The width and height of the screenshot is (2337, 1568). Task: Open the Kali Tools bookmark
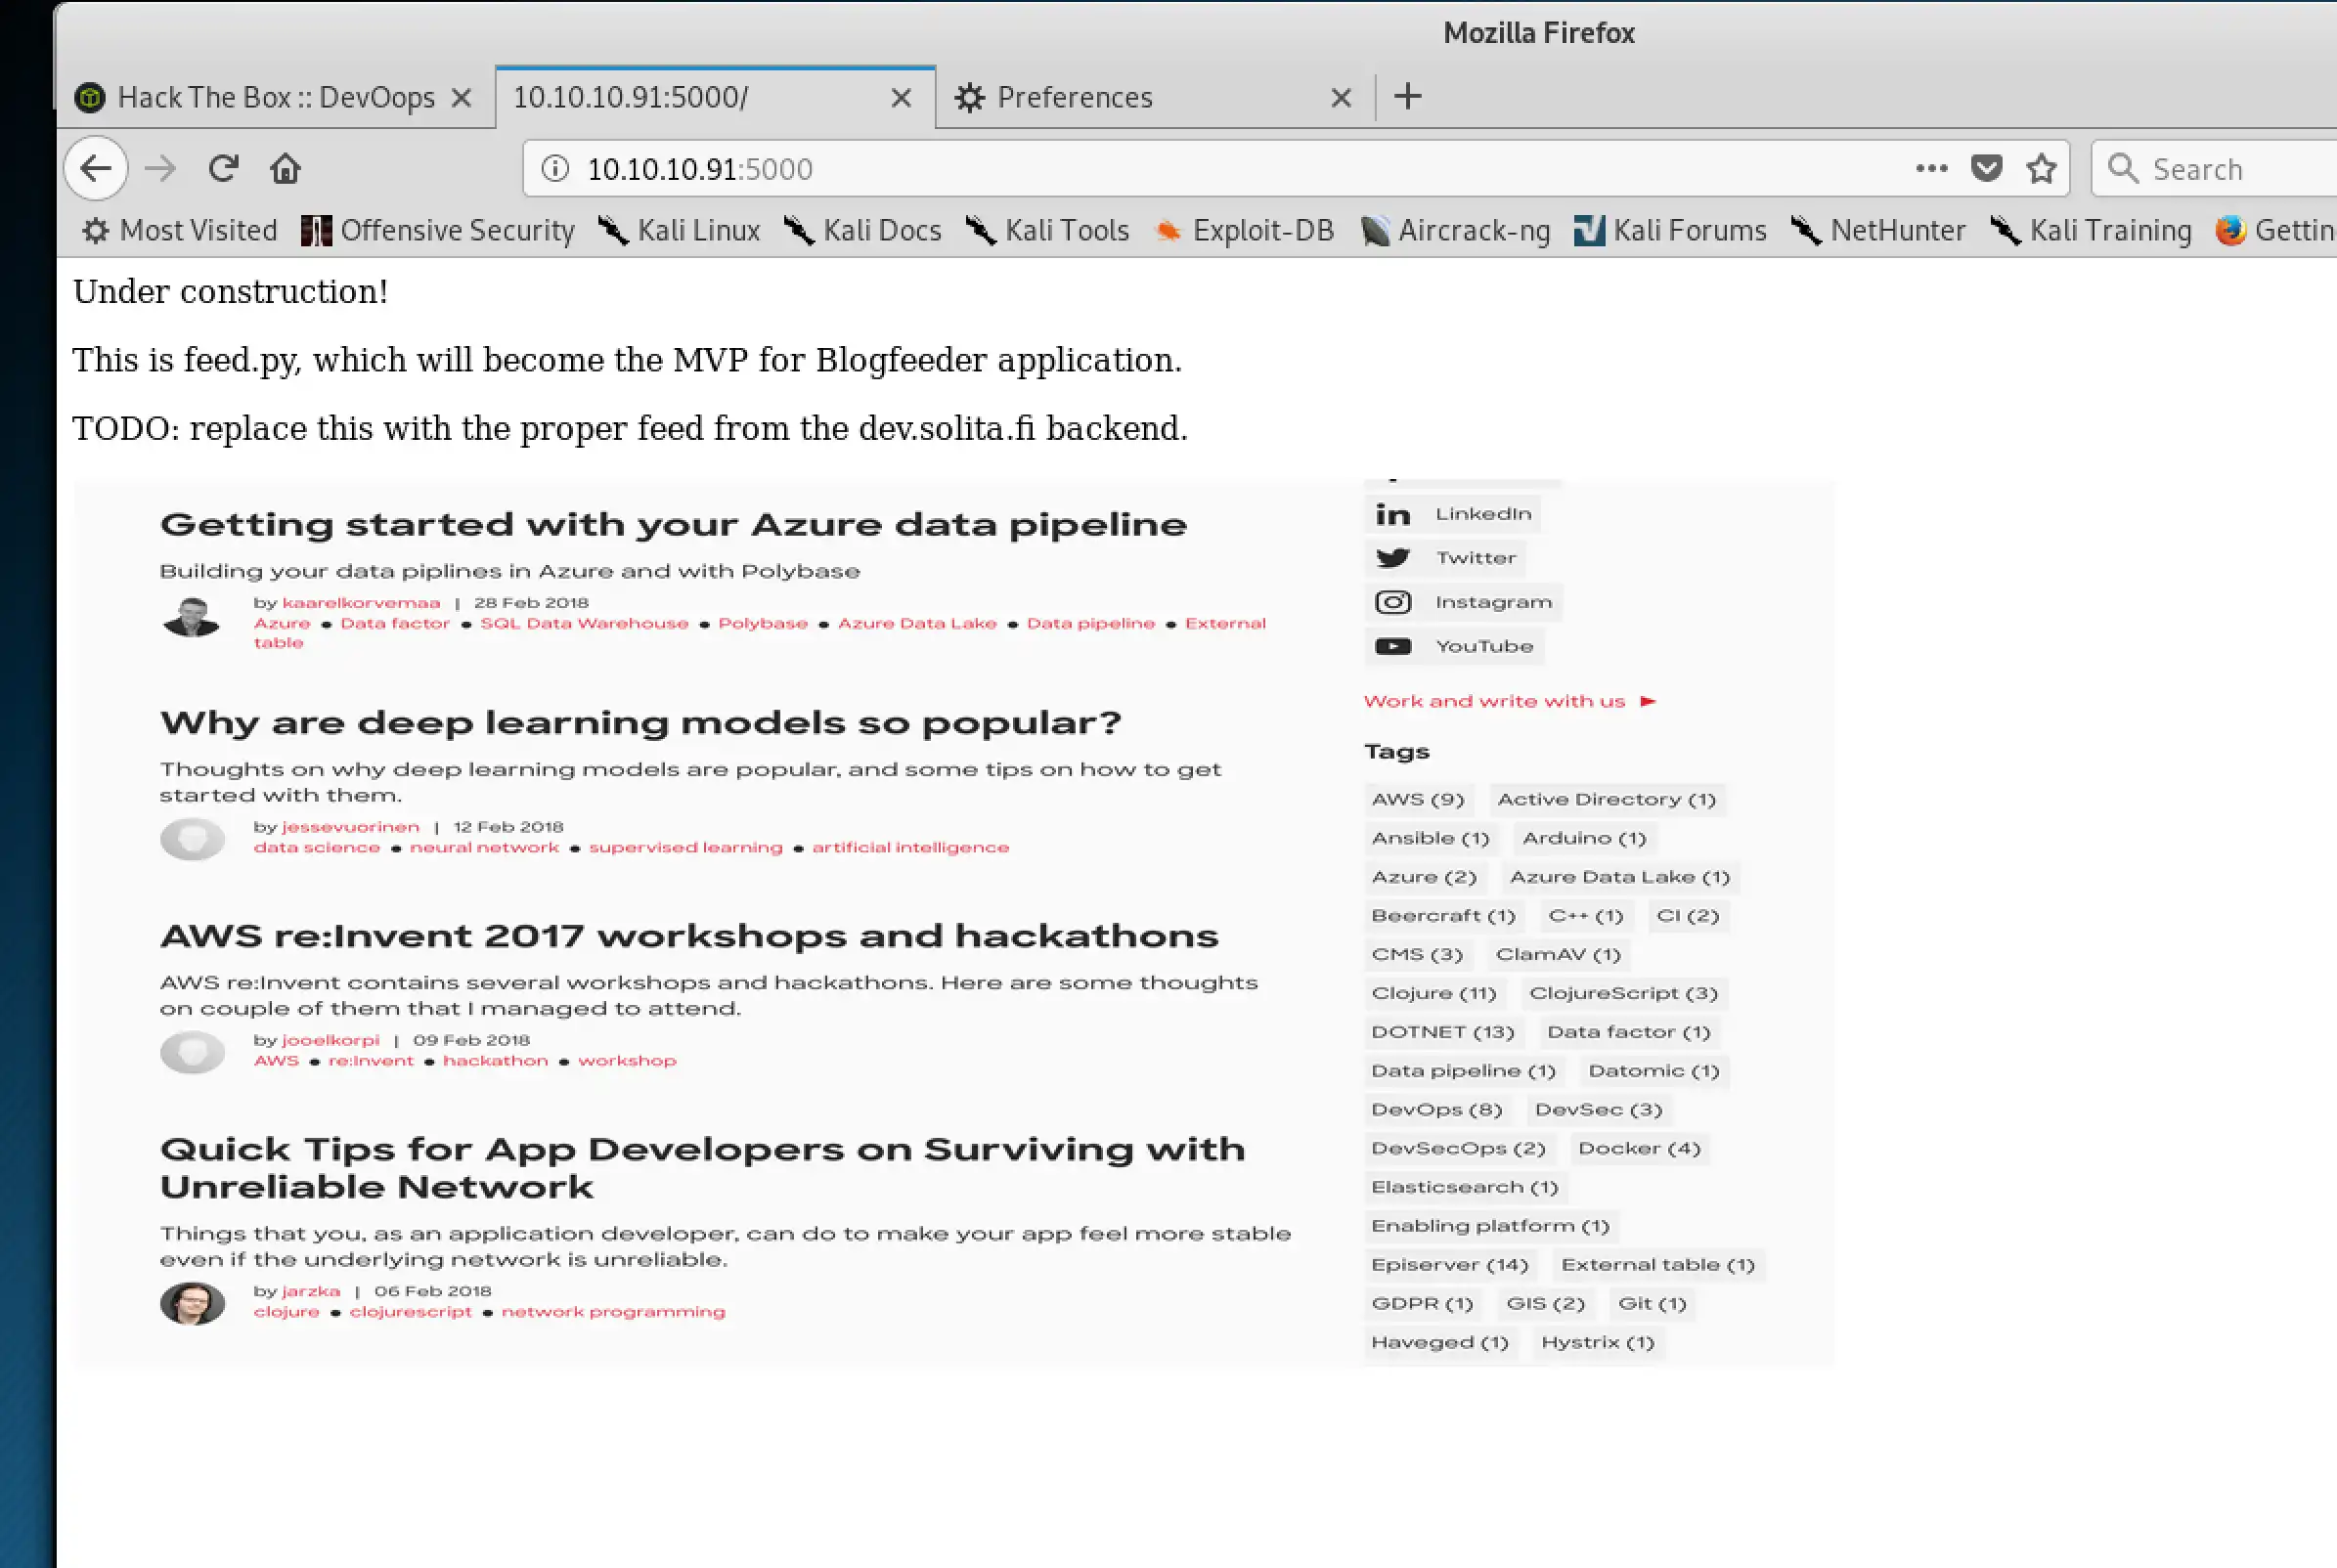1048,231
